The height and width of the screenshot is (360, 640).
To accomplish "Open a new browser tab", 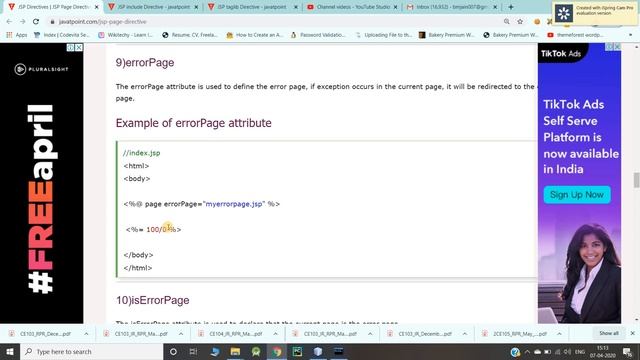I will (511, 7).
